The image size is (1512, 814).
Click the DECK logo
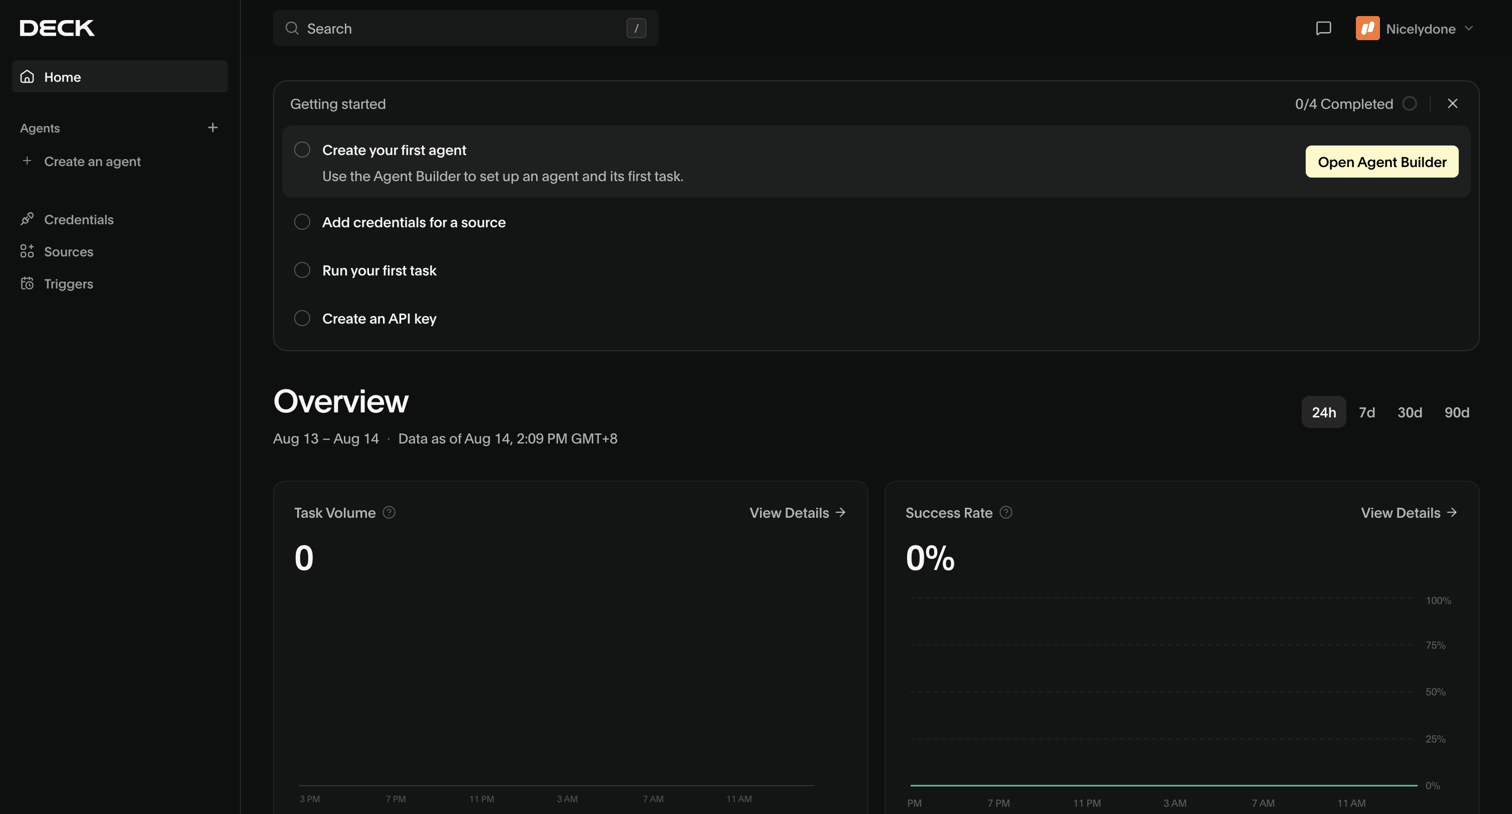pos(57,28)
